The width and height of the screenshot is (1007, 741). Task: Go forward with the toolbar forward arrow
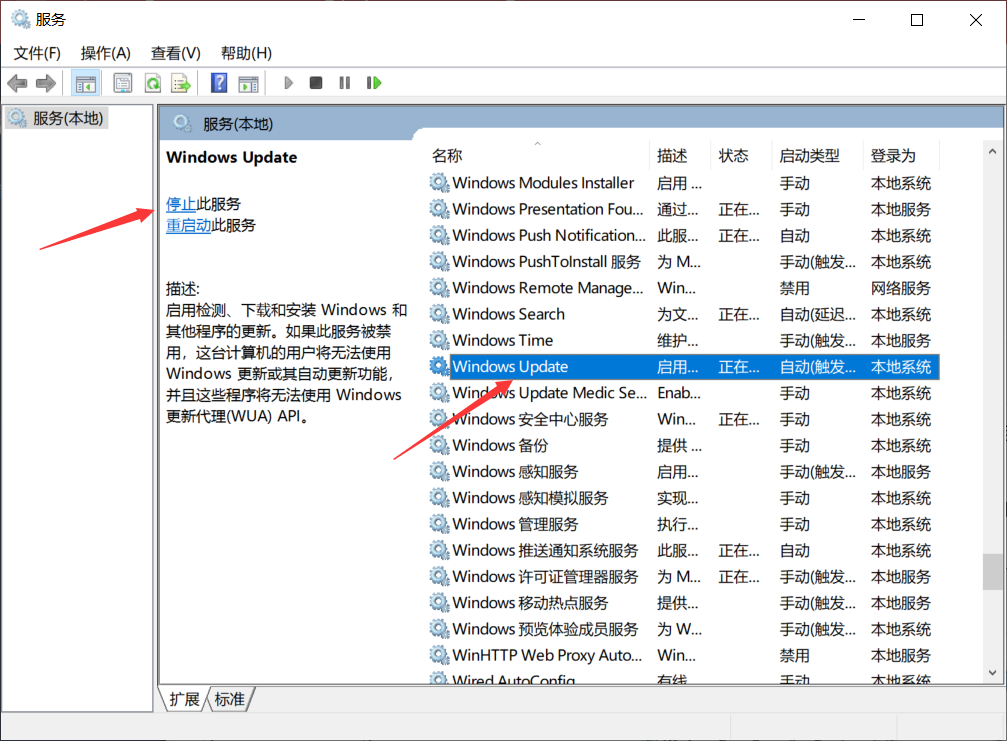[x=46, y=83]
